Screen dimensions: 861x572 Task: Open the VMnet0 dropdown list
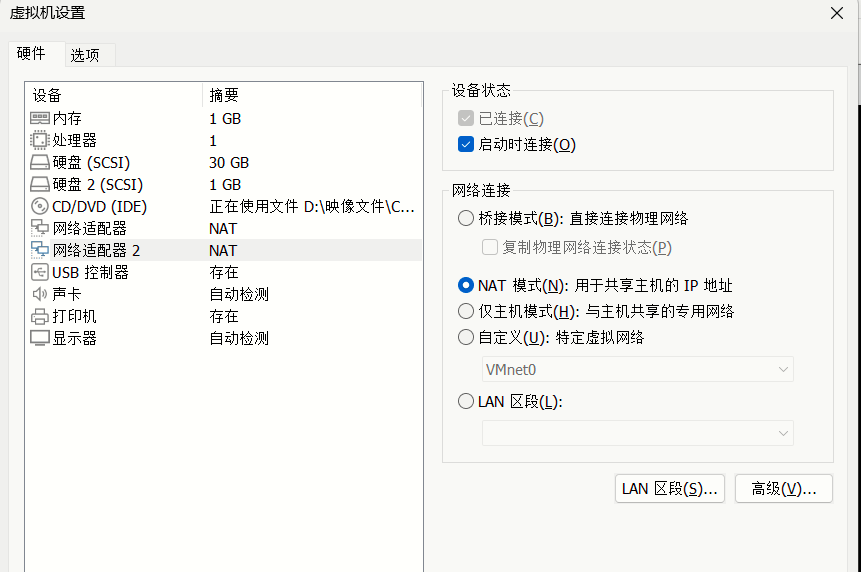tap(638, 369)
